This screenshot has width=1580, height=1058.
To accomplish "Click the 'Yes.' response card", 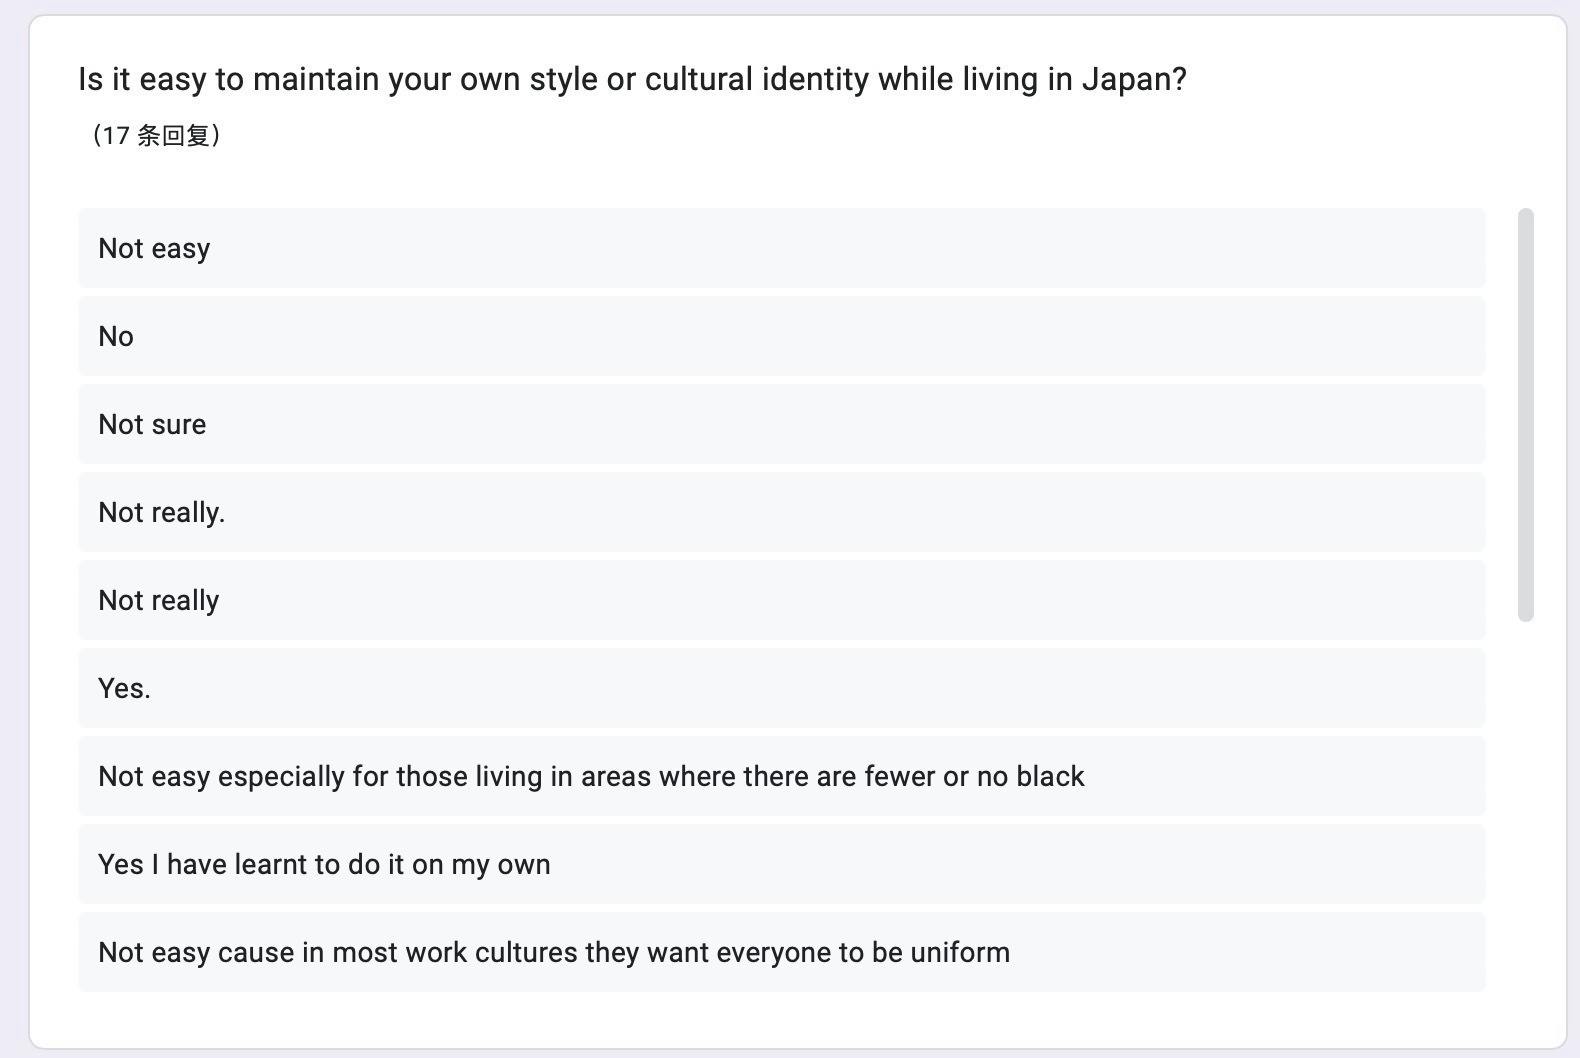I will click(780, 688).
